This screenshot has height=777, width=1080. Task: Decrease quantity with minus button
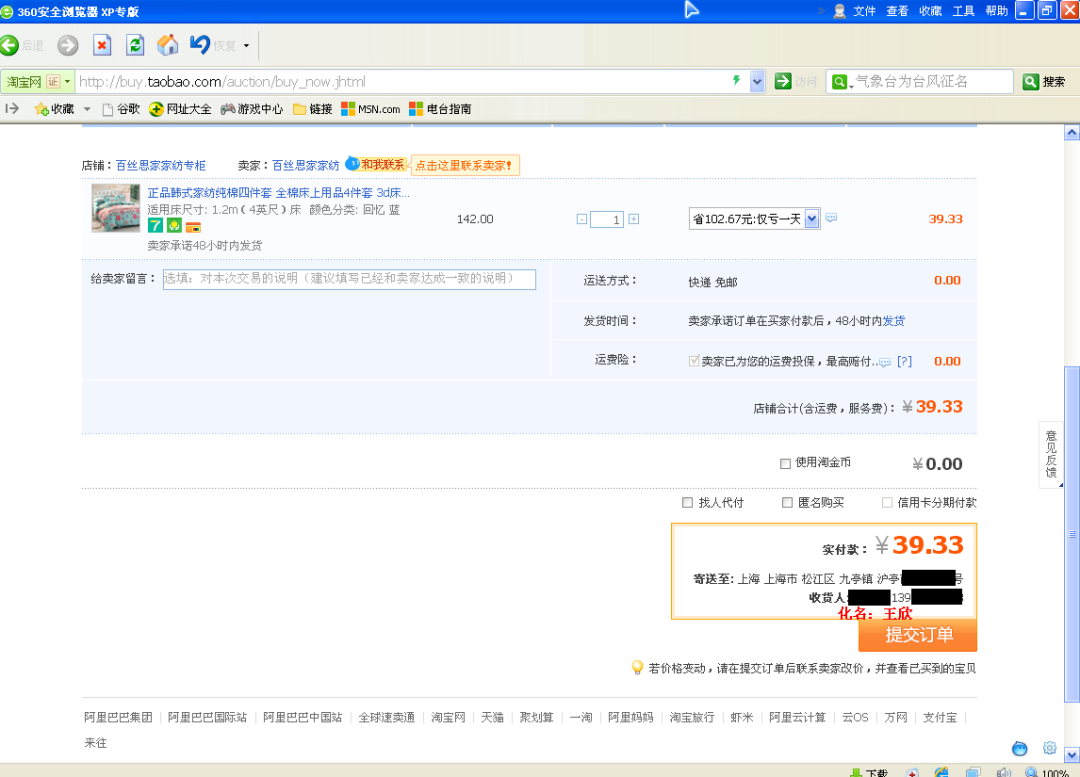pos(582,219)
